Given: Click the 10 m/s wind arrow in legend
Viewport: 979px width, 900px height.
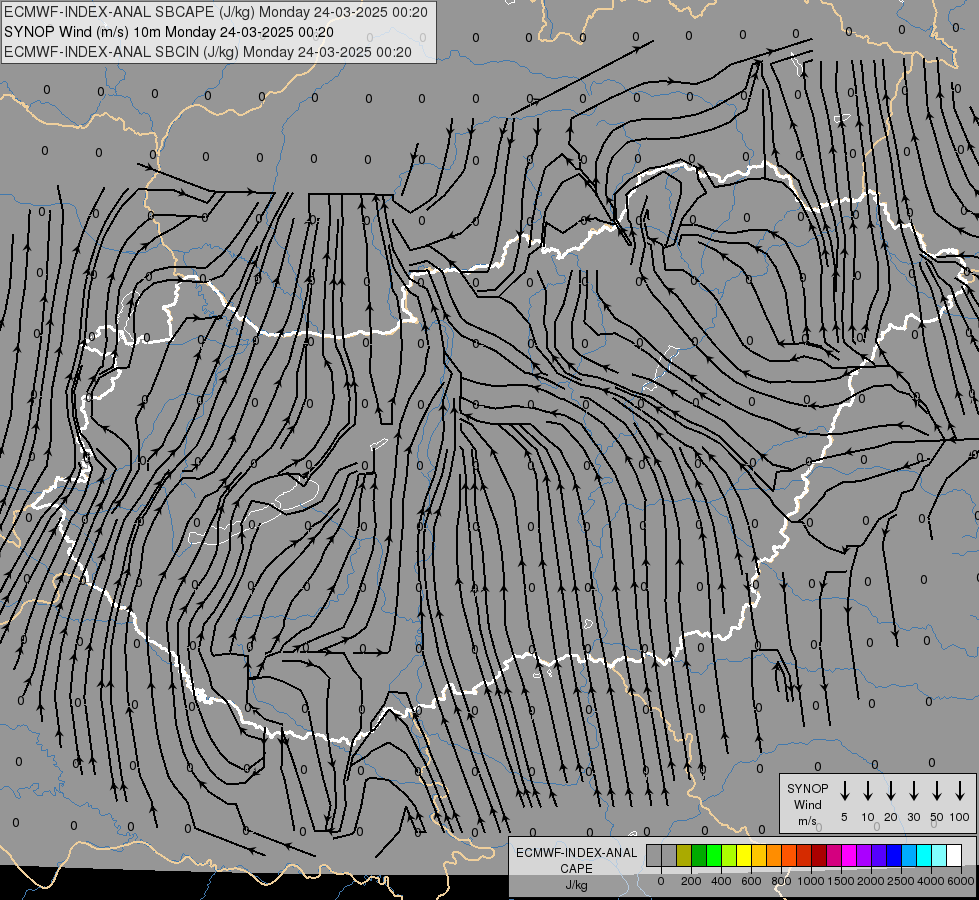Looking at the screenshot, I should pos(867,790).
